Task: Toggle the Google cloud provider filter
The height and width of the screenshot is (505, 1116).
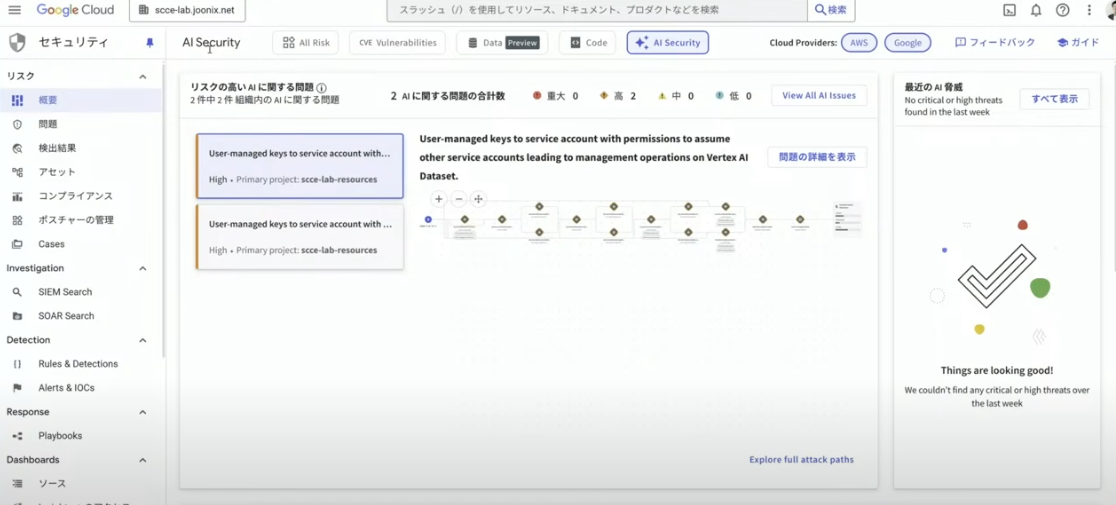Action: click(907, 43)
